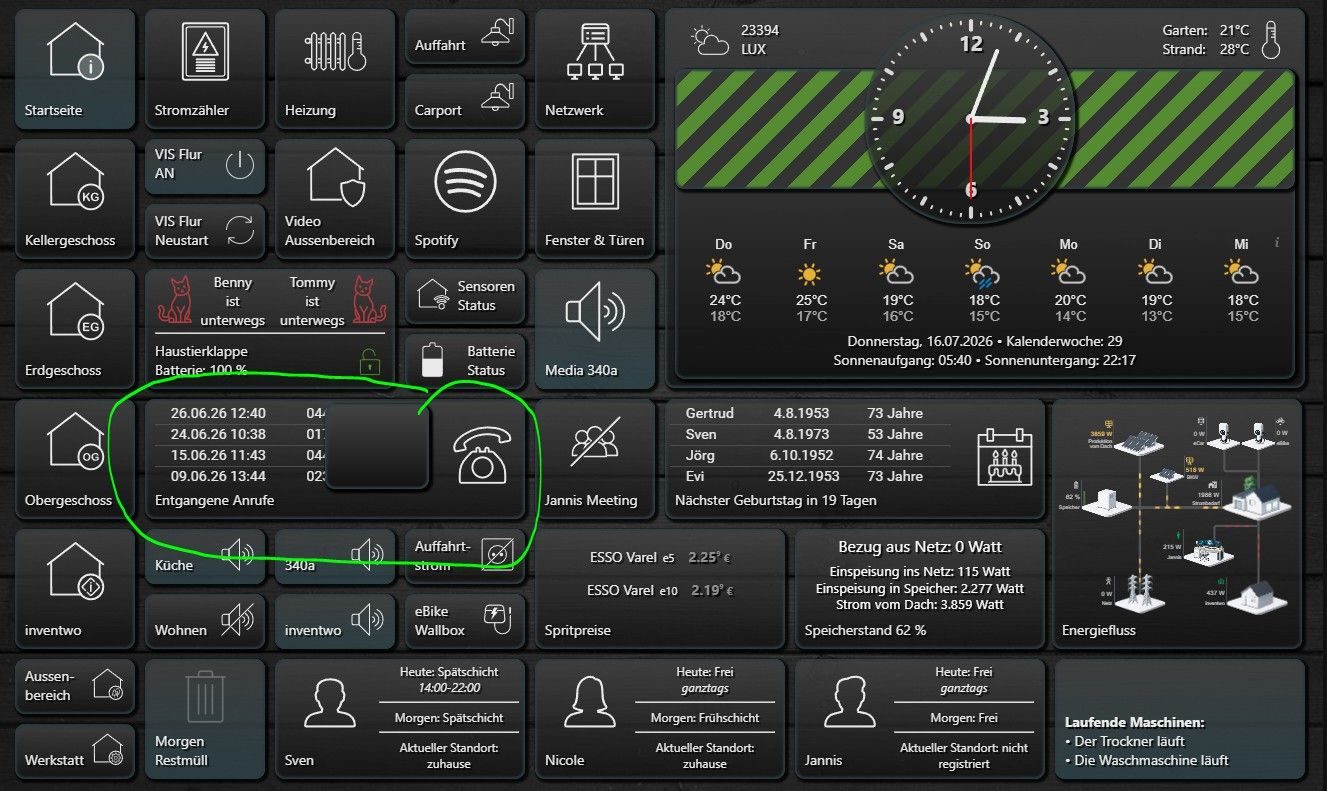Toggle the inventwo speaker button
Viewport: 1327px width, 791px height.
[x=335, y=621]
